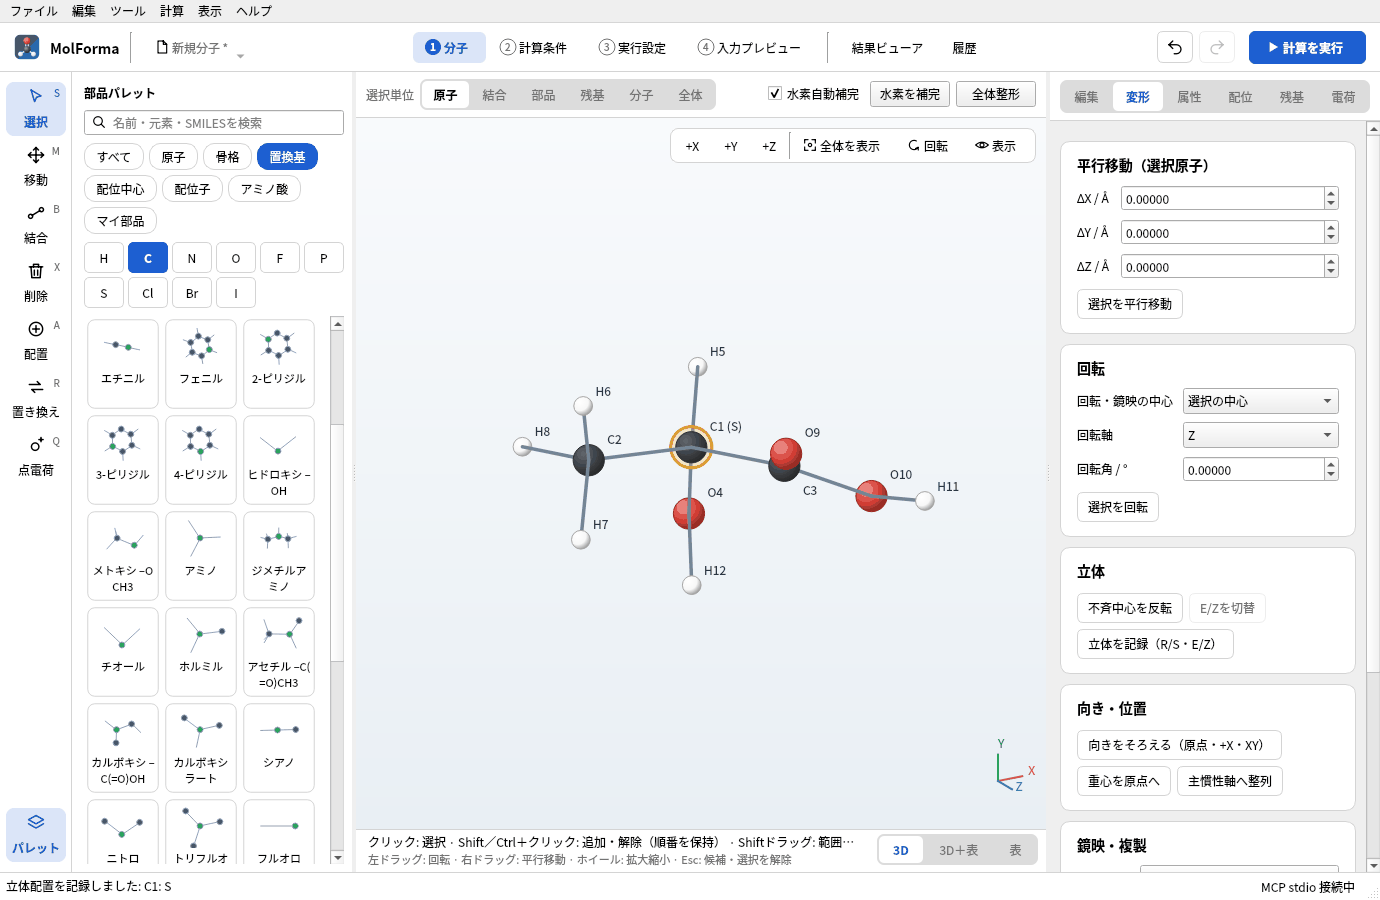Click the 全体整形 button
The image size is (1380, 900).
[x=996, y=94]
